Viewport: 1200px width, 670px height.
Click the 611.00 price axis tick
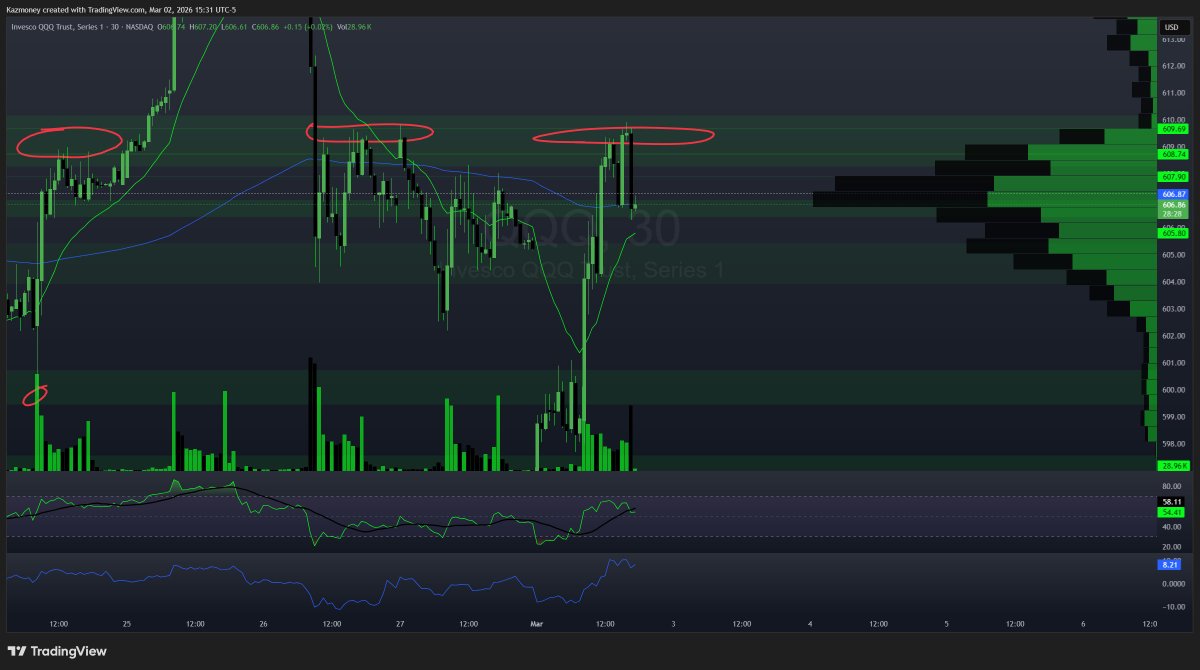tap(1174, 93)
